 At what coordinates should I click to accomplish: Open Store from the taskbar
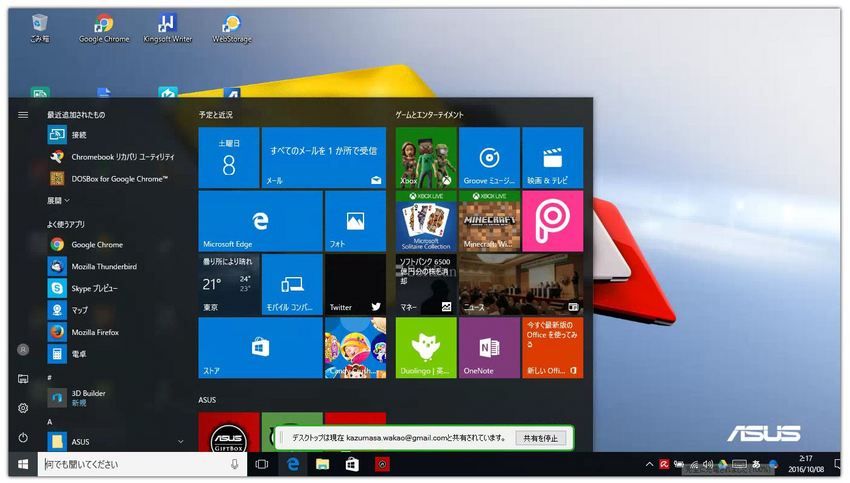[352, 465]
